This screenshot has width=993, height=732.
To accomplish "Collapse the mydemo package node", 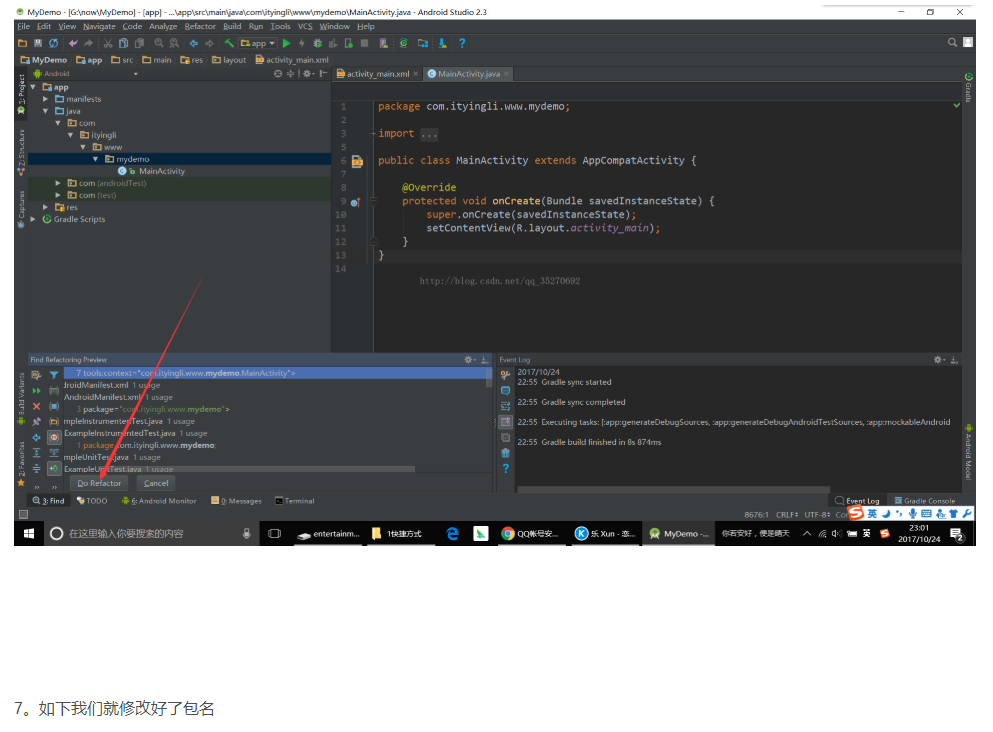I will pos(96,159).
